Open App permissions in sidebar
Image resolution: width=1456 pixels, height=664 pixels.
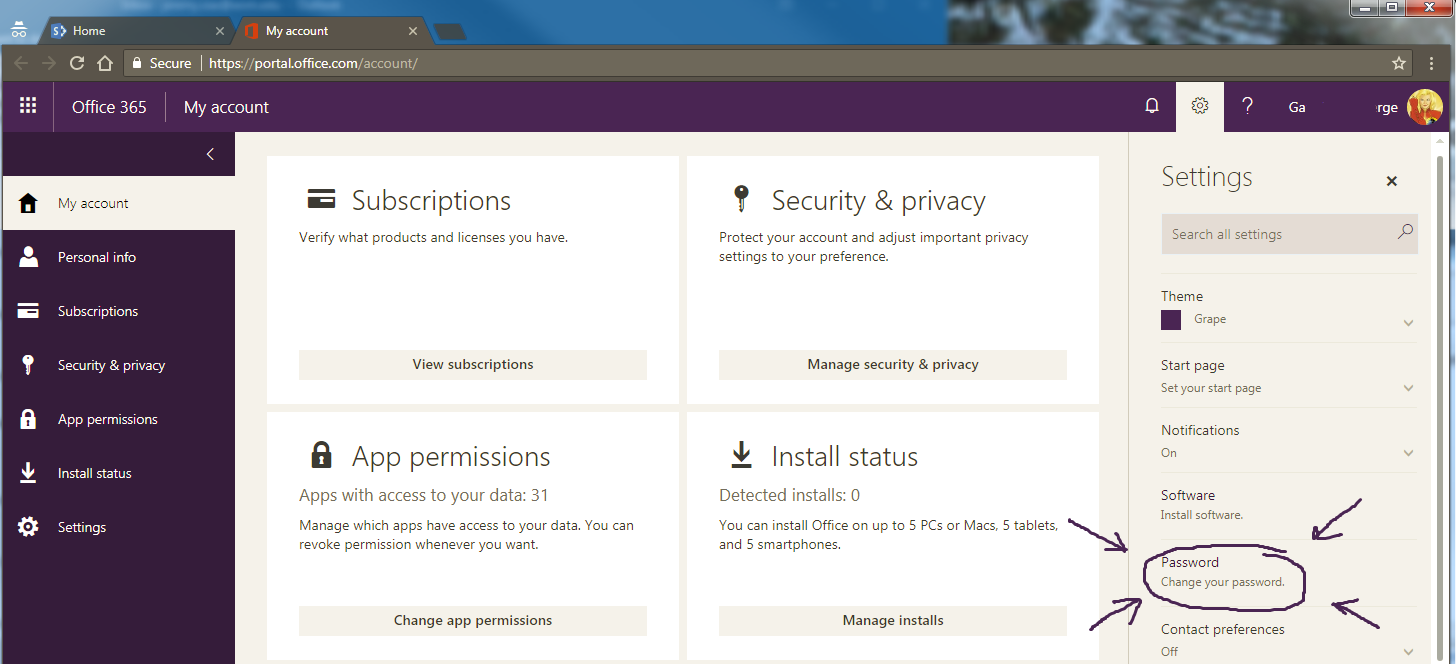119,419
